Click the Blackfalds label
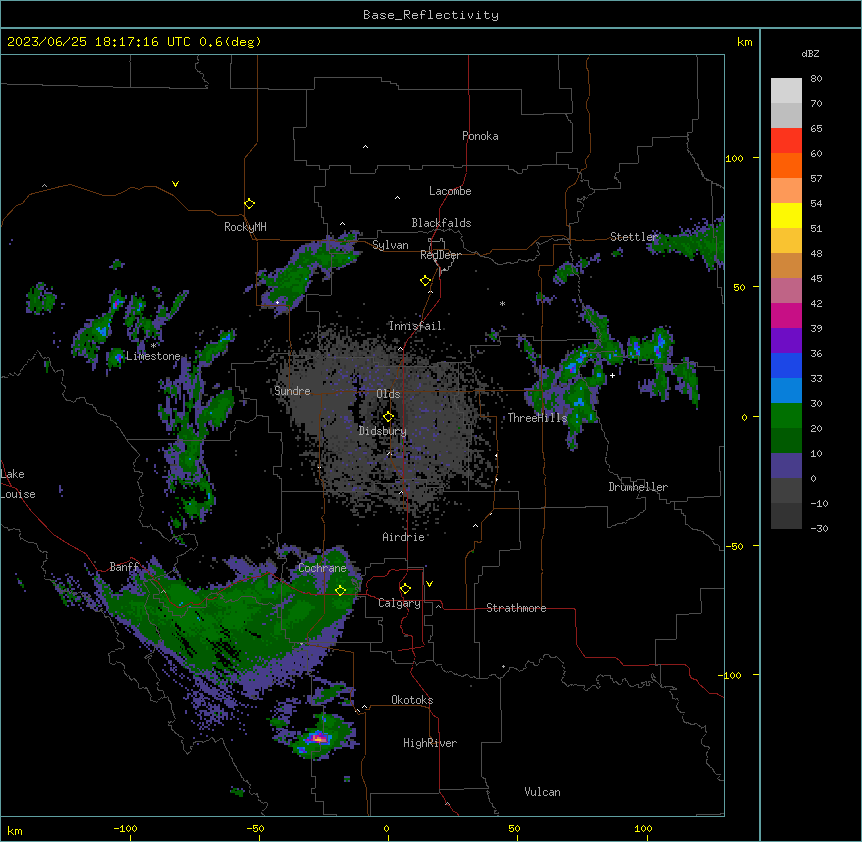This screenshot has width=862, height=842. [x=441, y=223]
